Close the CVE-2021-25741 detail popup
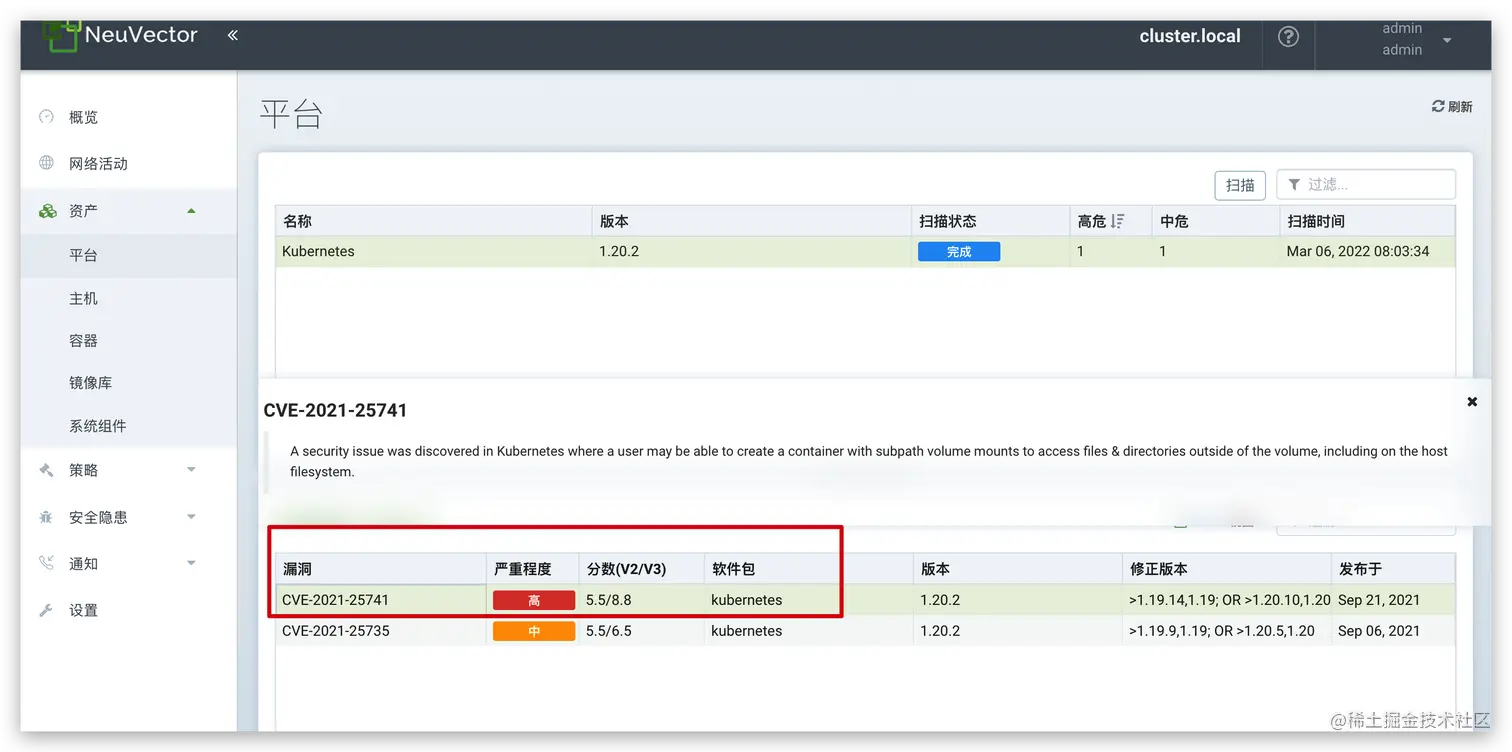 (1472, 401)
